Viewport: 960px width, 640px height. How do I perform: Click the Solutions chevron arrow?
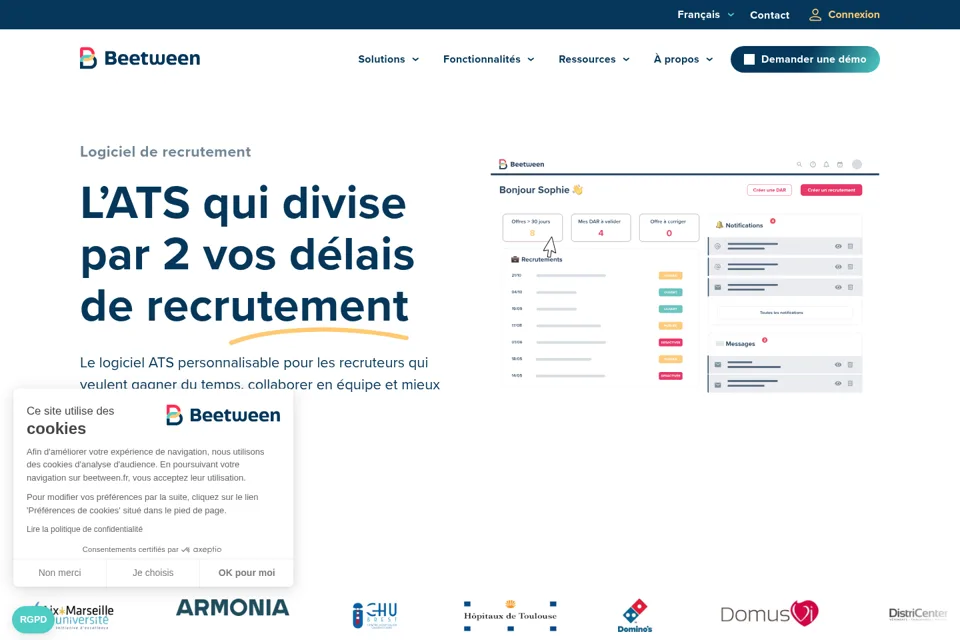(x=416, y=59)
